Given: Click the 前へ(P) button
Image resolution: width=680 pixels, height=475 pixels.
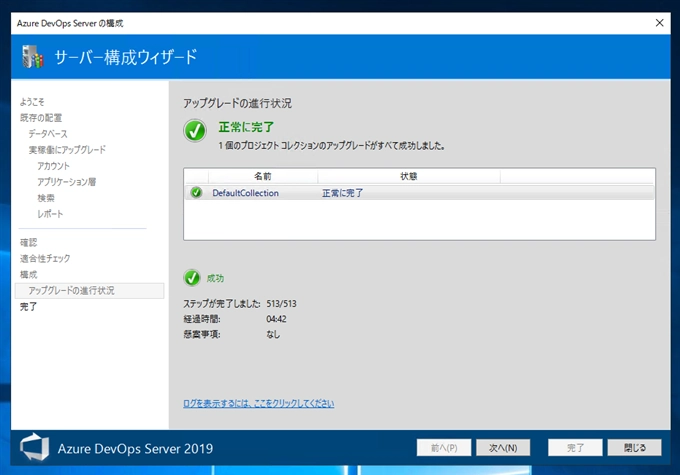Looking at the screenshot, I should (x=444, y=448).
